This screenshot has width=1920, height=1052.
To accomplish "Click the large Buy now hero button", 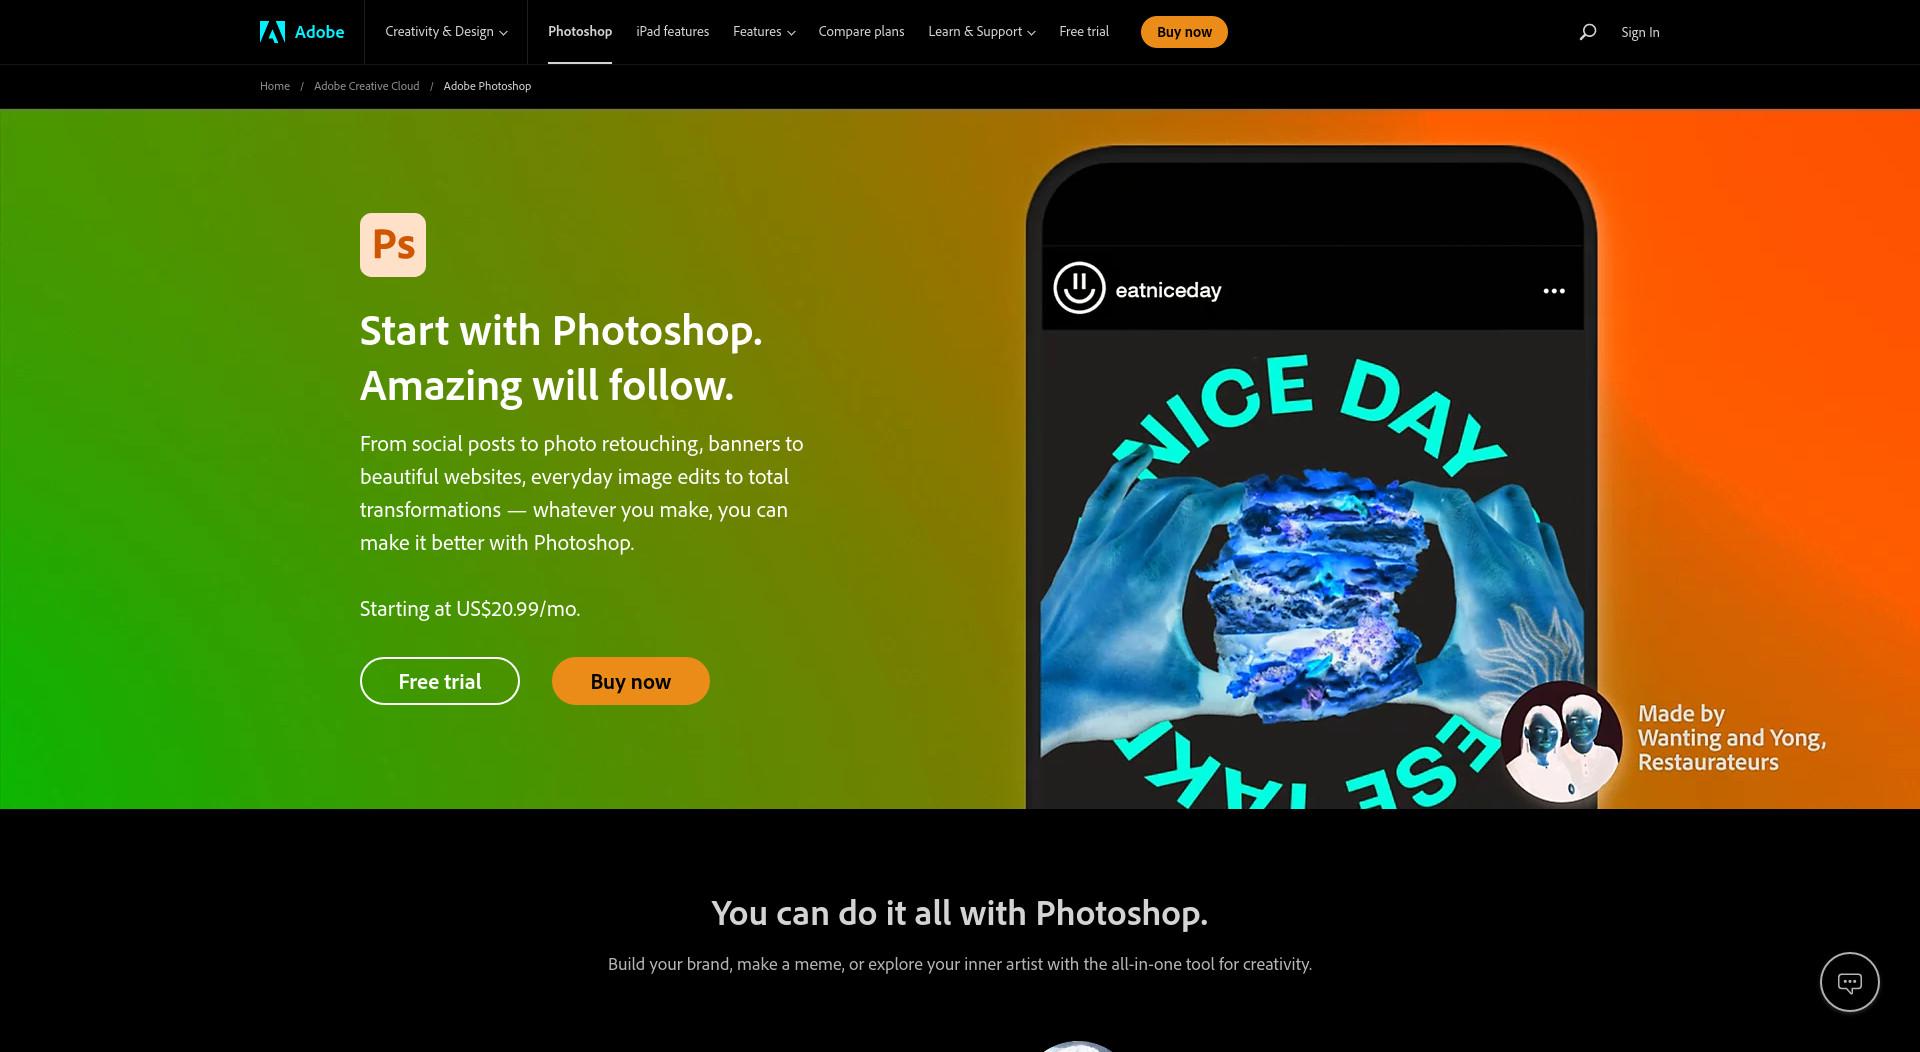I will [x=631, y=681].
